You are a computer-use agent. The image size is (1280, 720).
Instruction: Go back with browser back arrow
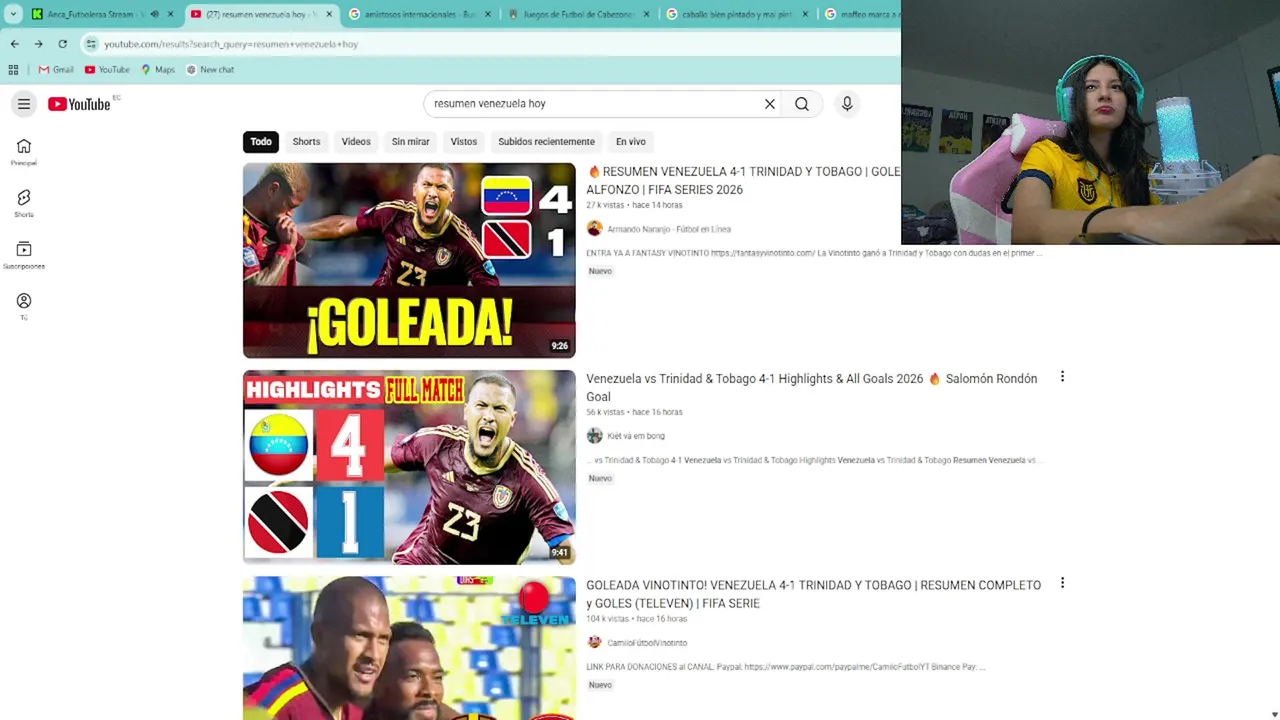[x=14, y=44]
